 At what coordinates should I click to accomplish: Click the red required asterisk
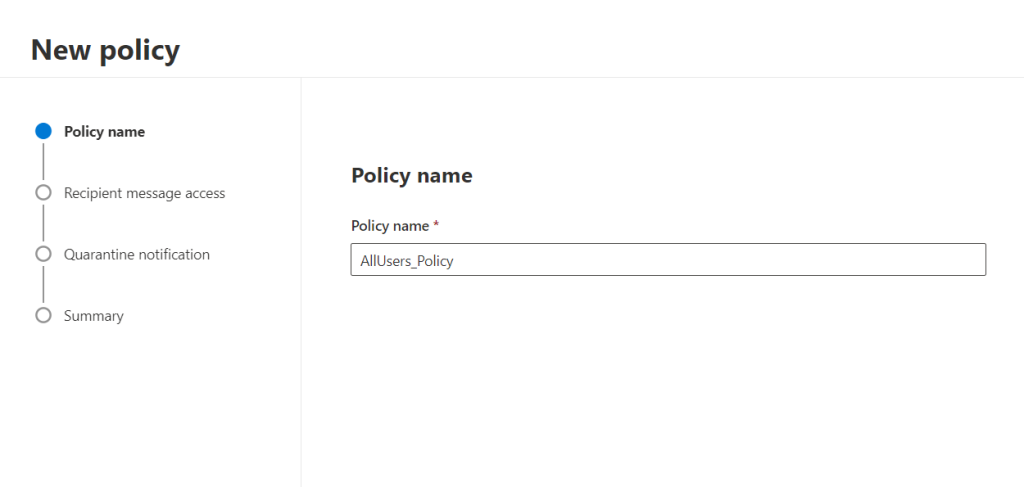click(436, 225)
